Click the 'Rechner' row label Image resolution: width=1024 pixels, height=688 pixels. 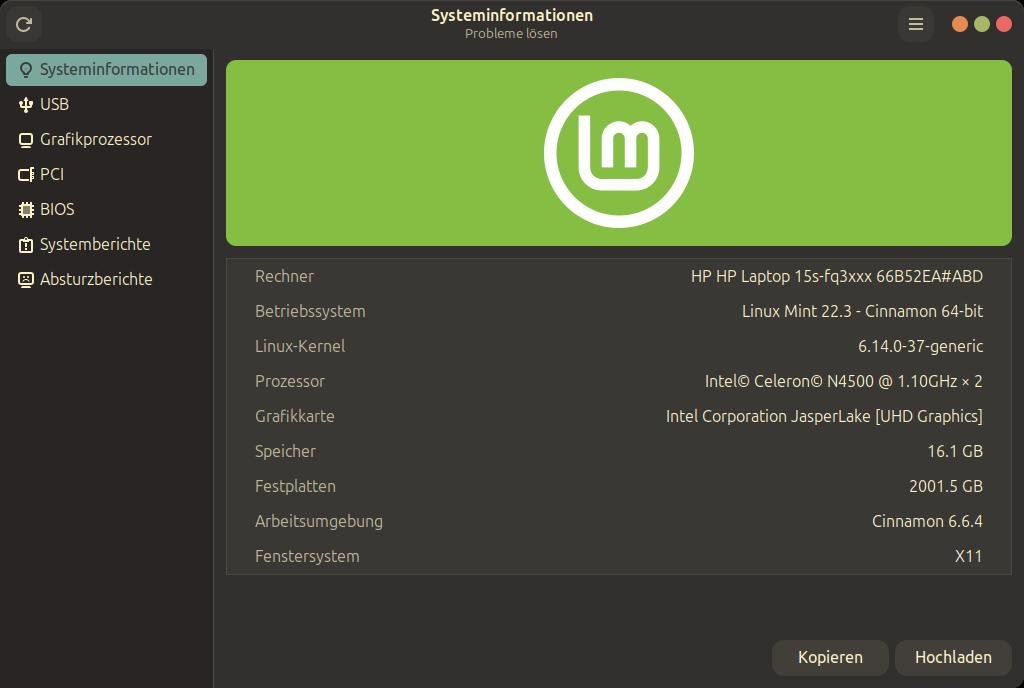click(284, 277)
